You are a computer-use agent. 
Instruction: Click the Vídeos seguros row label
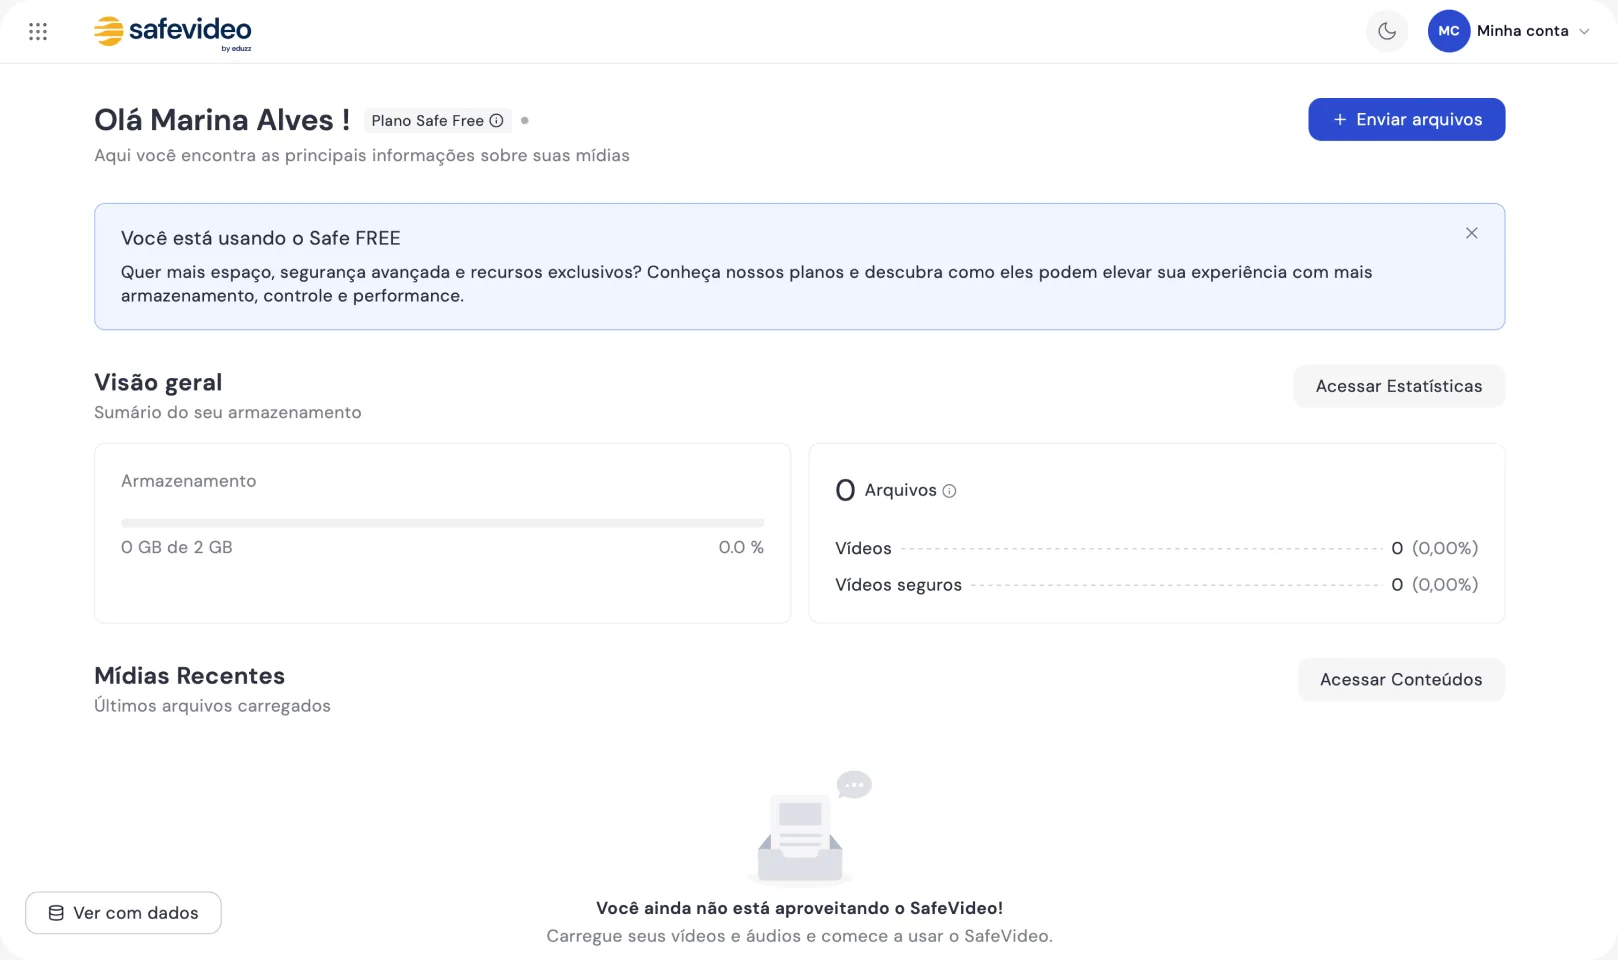pyautogui.click(x=898, y=585)
